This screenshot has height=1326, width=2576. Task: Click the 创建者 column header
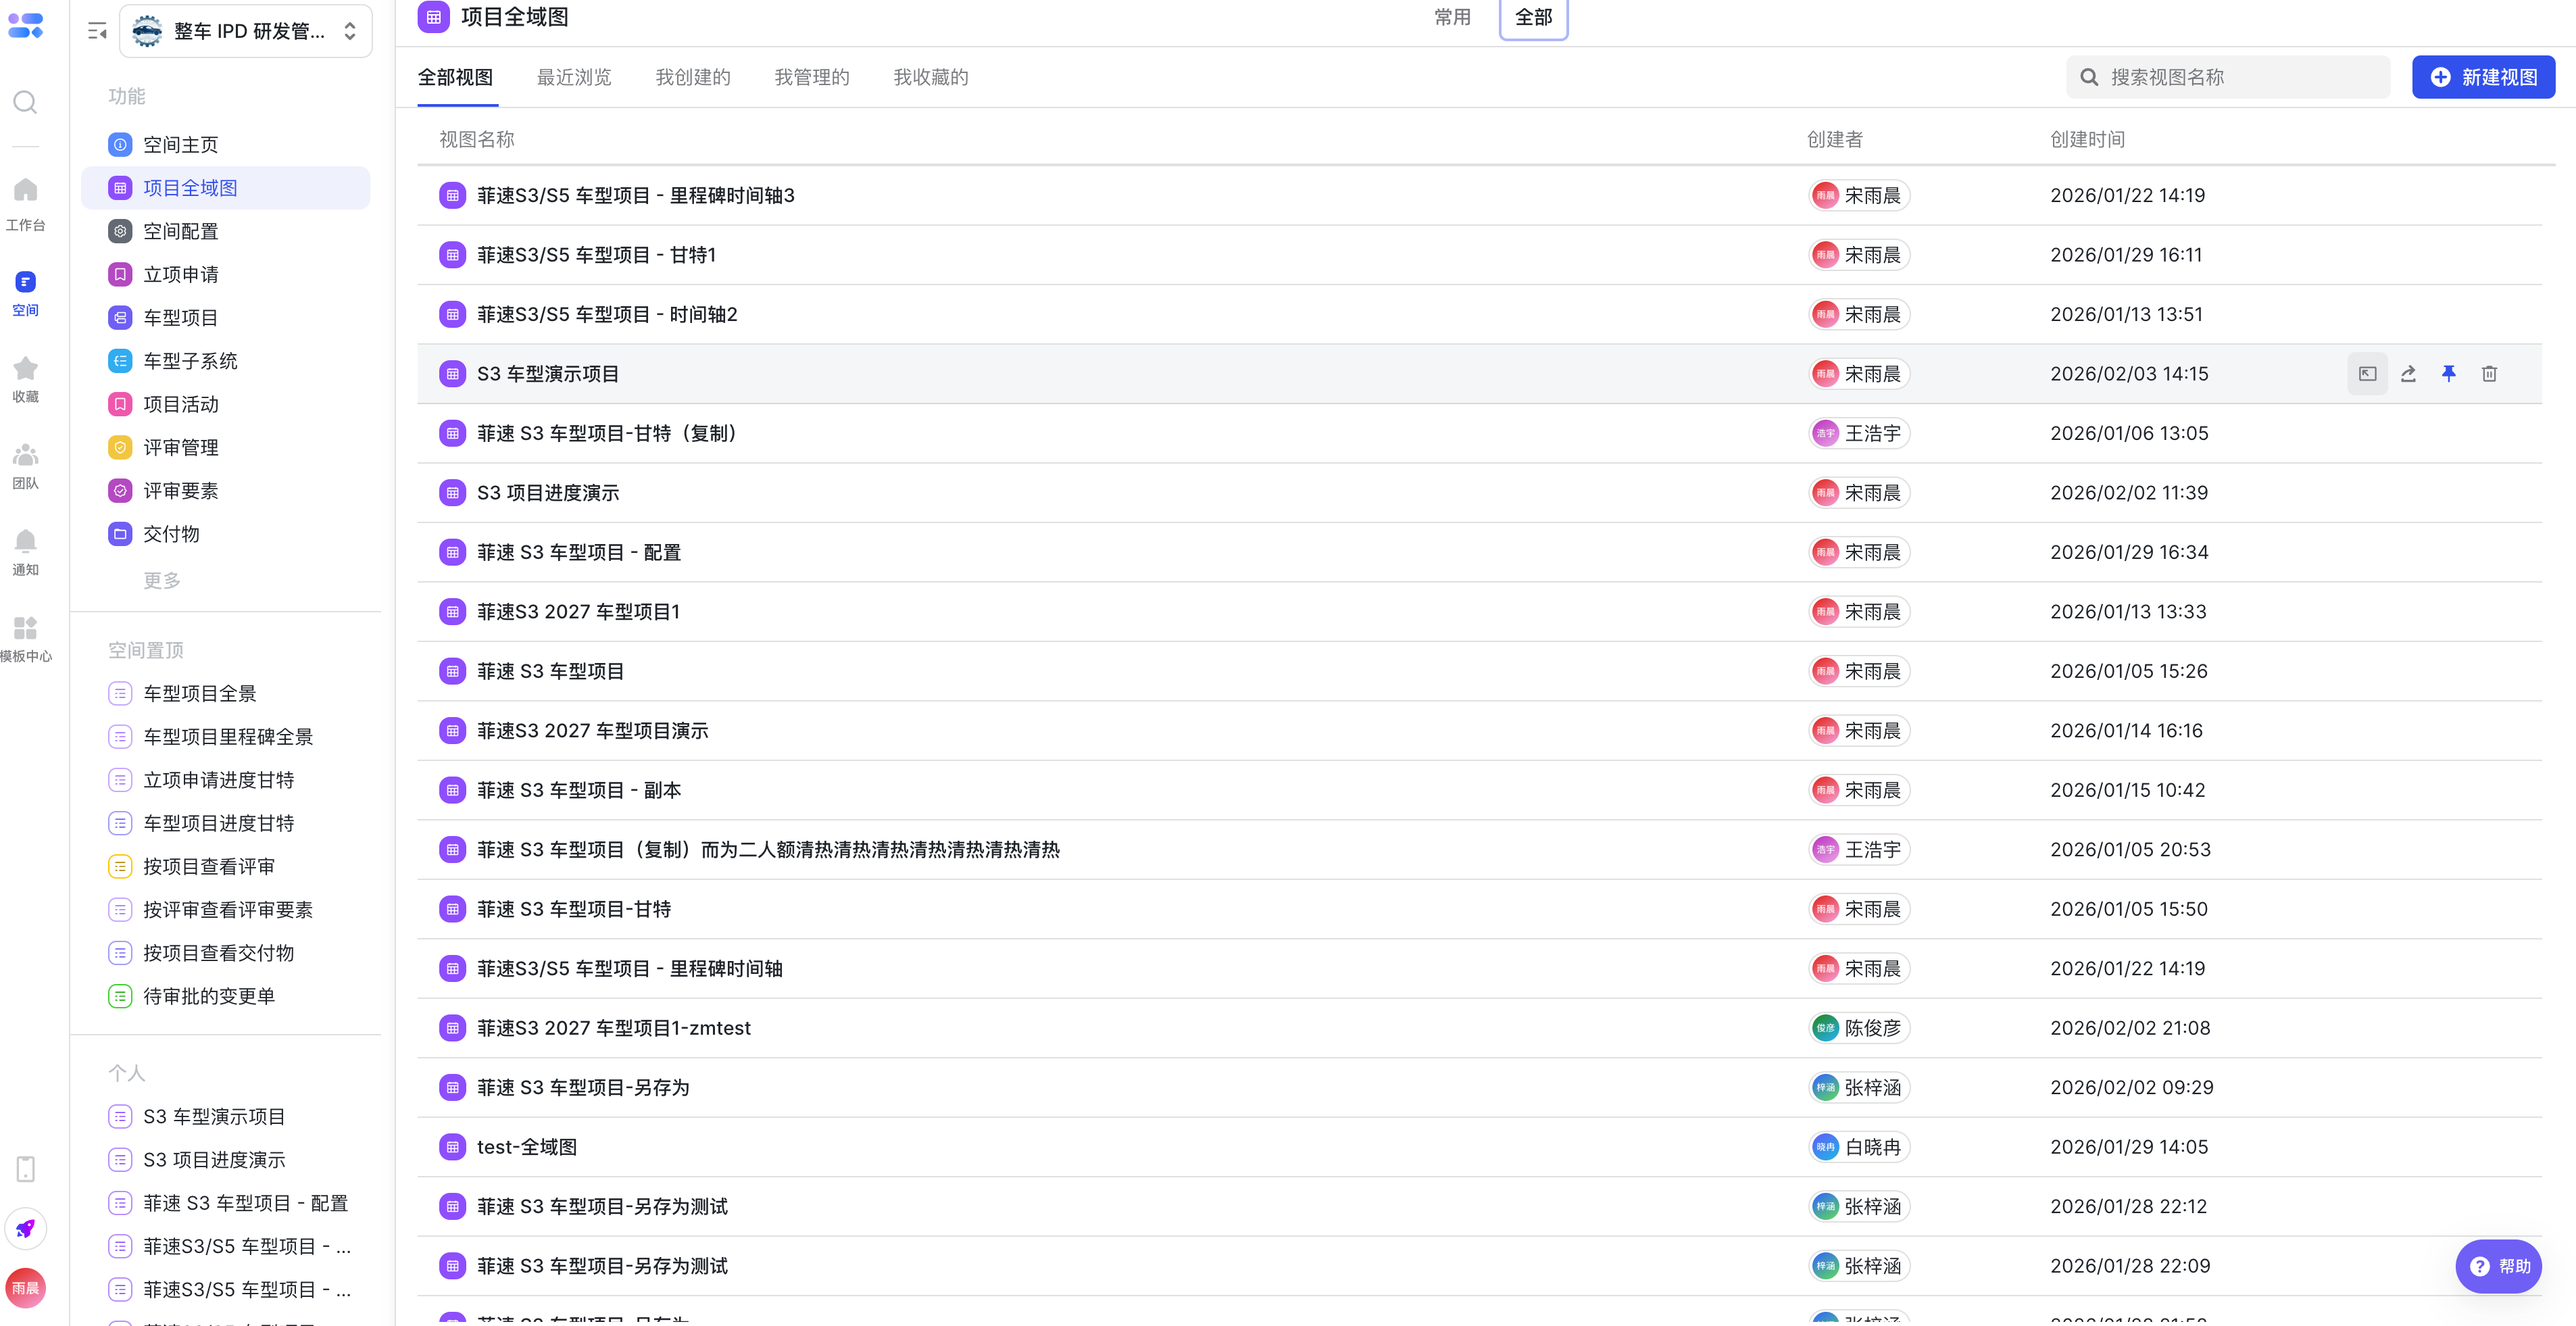coord(1834,140)
